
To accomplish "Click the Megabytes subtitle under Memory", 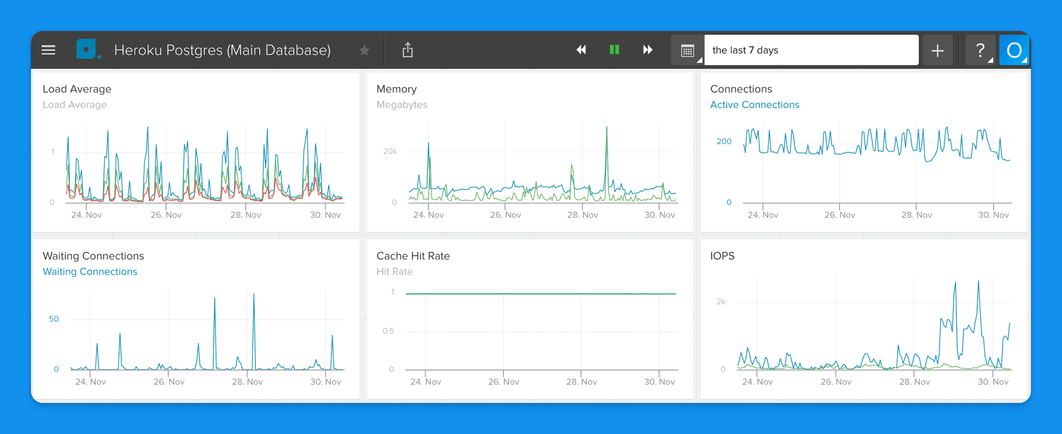I will pos(402,105).
